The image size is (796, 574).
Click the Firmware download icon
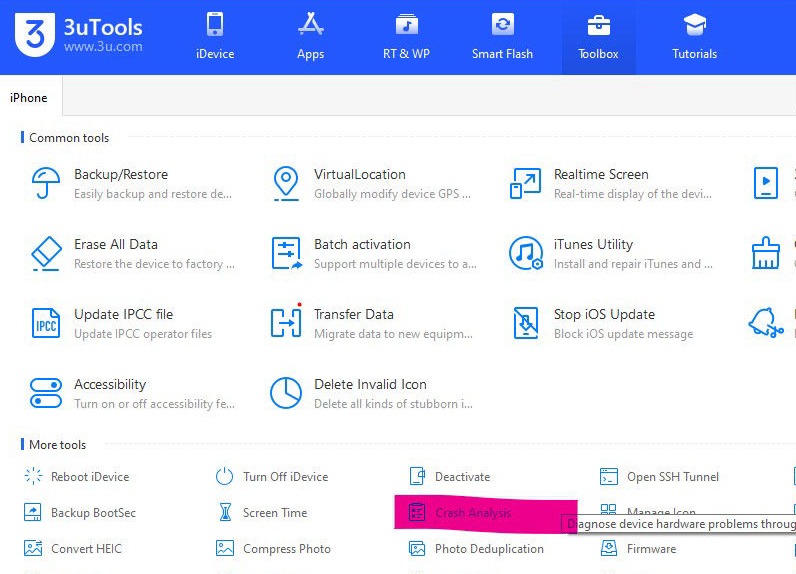(x=609, y=548)
